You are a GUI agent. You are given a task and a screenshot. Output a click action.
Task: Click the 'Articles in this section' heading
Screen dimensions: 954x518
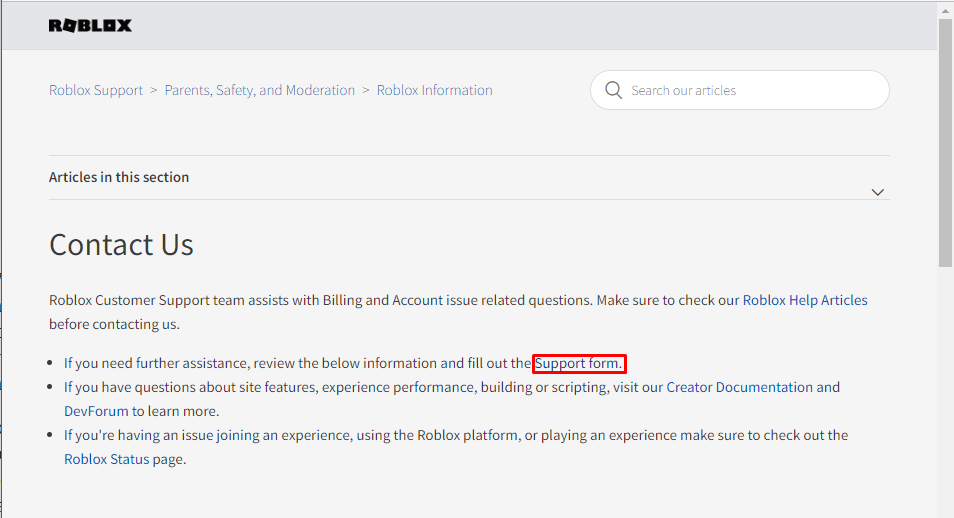pyautogui.click(x=119, y=177)
